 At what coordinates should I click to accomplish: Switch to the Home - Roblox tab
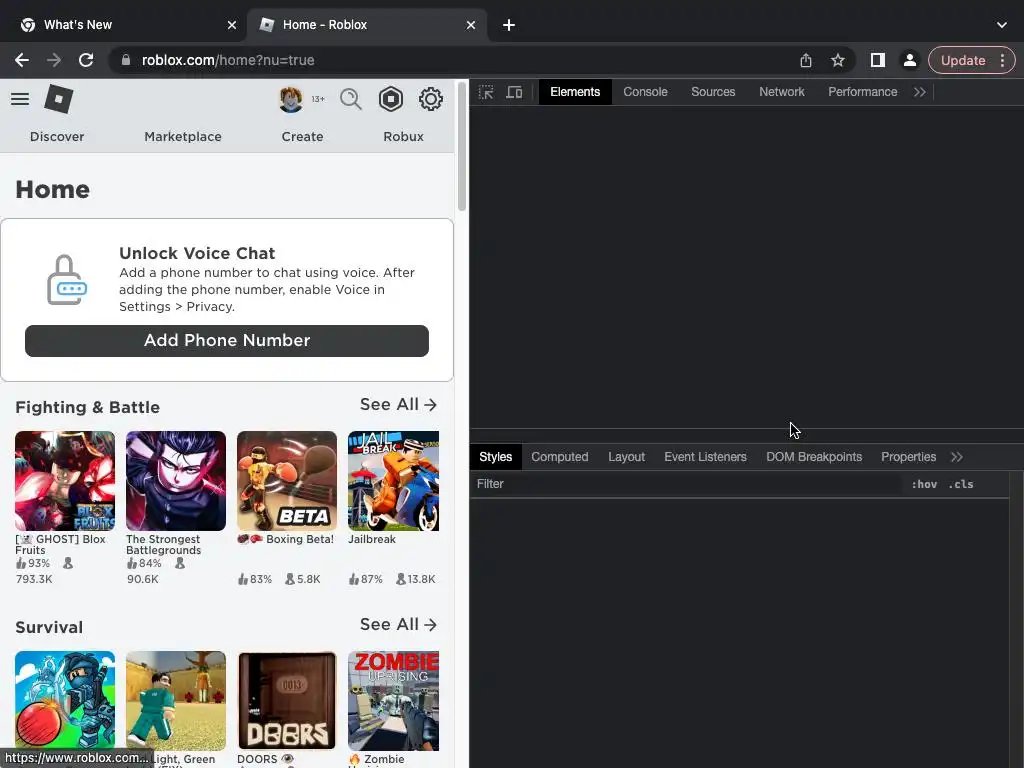click(368, 25)
